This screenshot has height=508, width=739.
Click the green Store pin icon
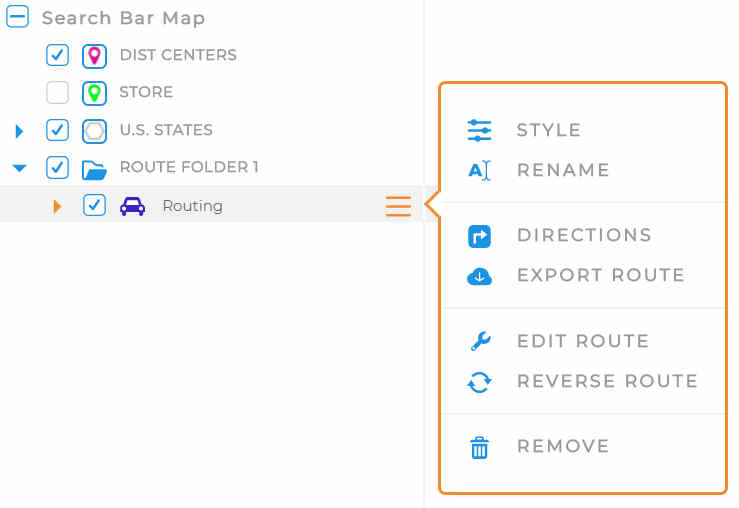pos(94,93)
